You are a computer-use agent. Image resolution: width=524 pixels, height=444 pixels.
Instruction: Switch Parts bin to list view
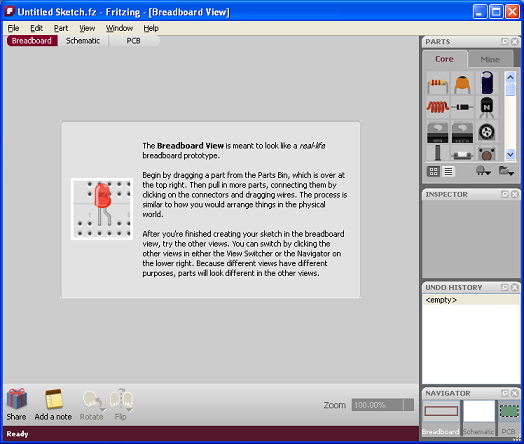(448, 171)
